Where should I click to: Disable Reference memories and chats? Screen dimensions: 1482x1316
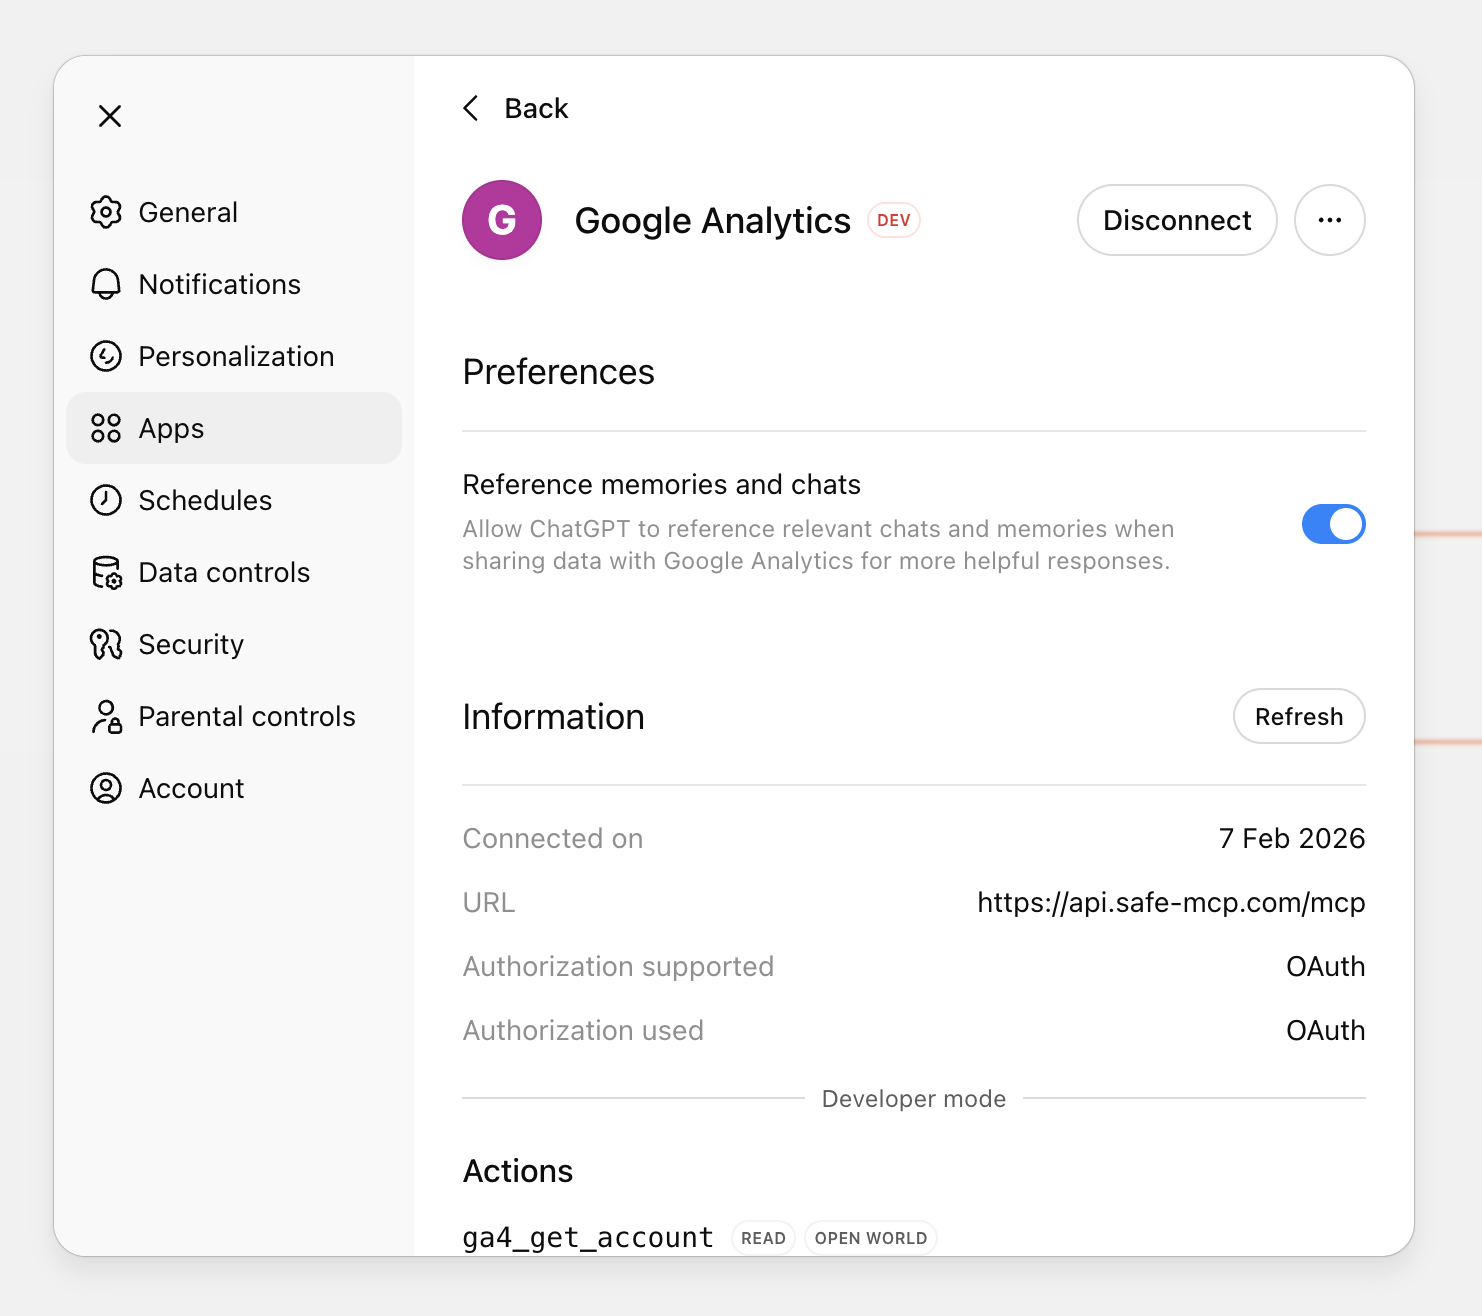[1333, 523]
